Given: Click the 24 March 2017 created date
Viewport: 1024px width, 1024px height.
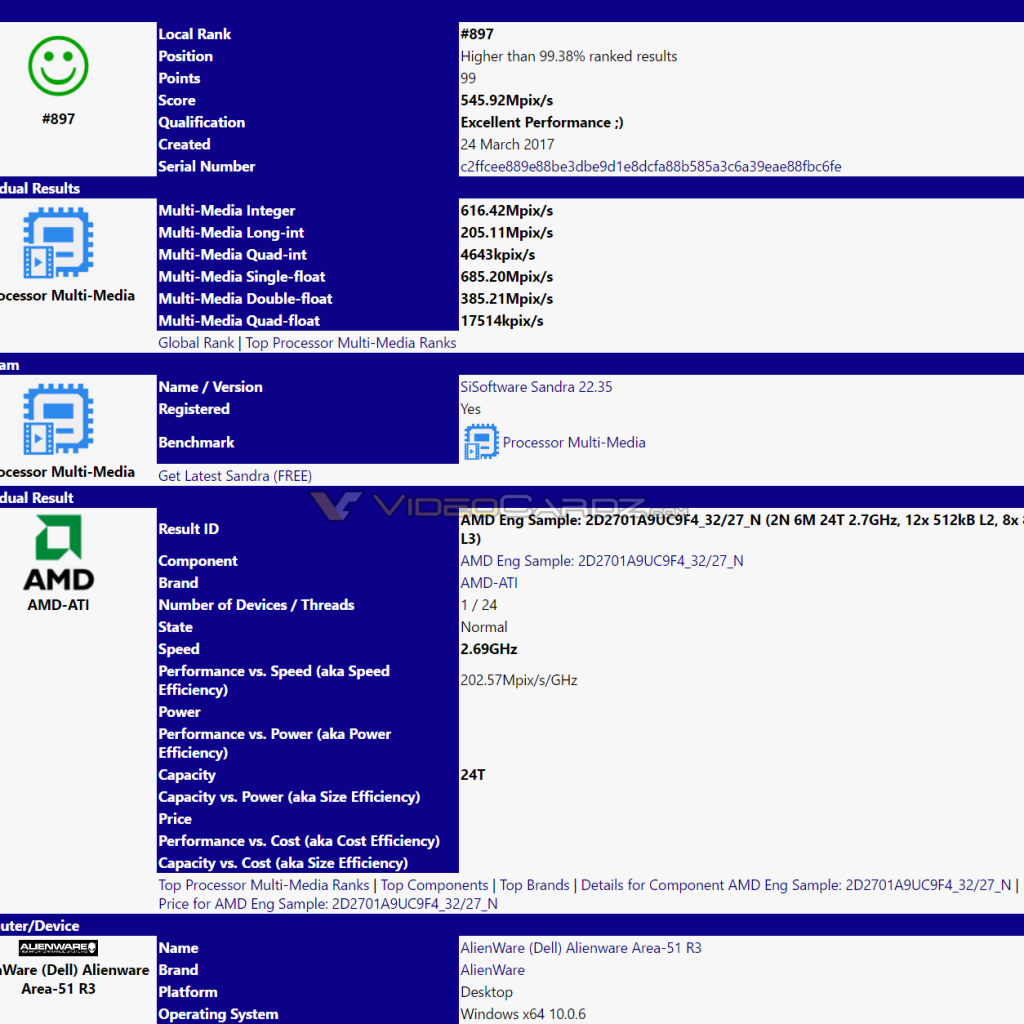Looking at the screenshot, I should 507,144.
